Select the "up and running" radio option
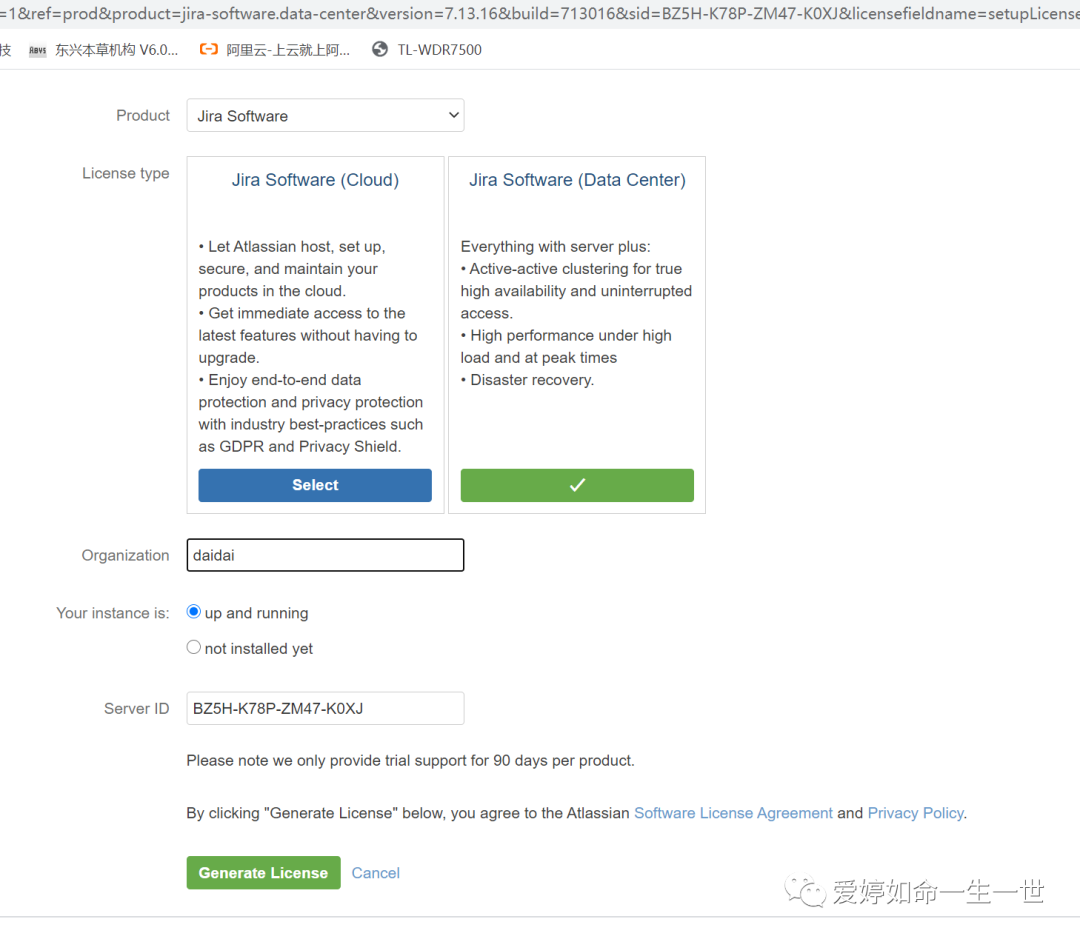 point(194,612)
